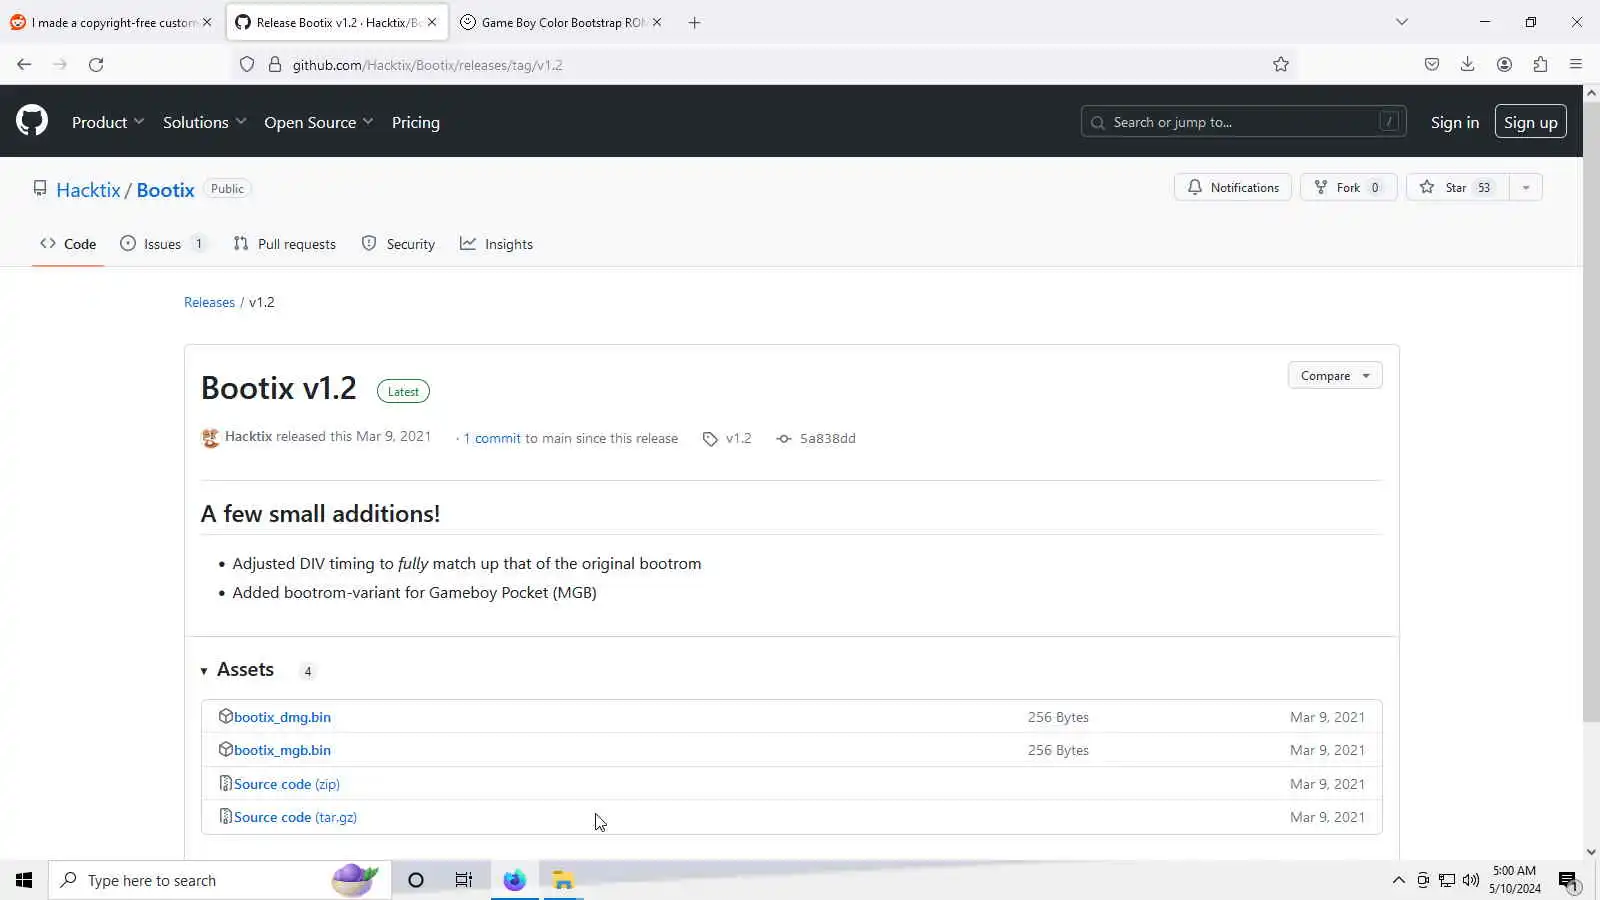Click the browser address bar URL
This screenshot has width=1600, height=900.
coord(428,65)
